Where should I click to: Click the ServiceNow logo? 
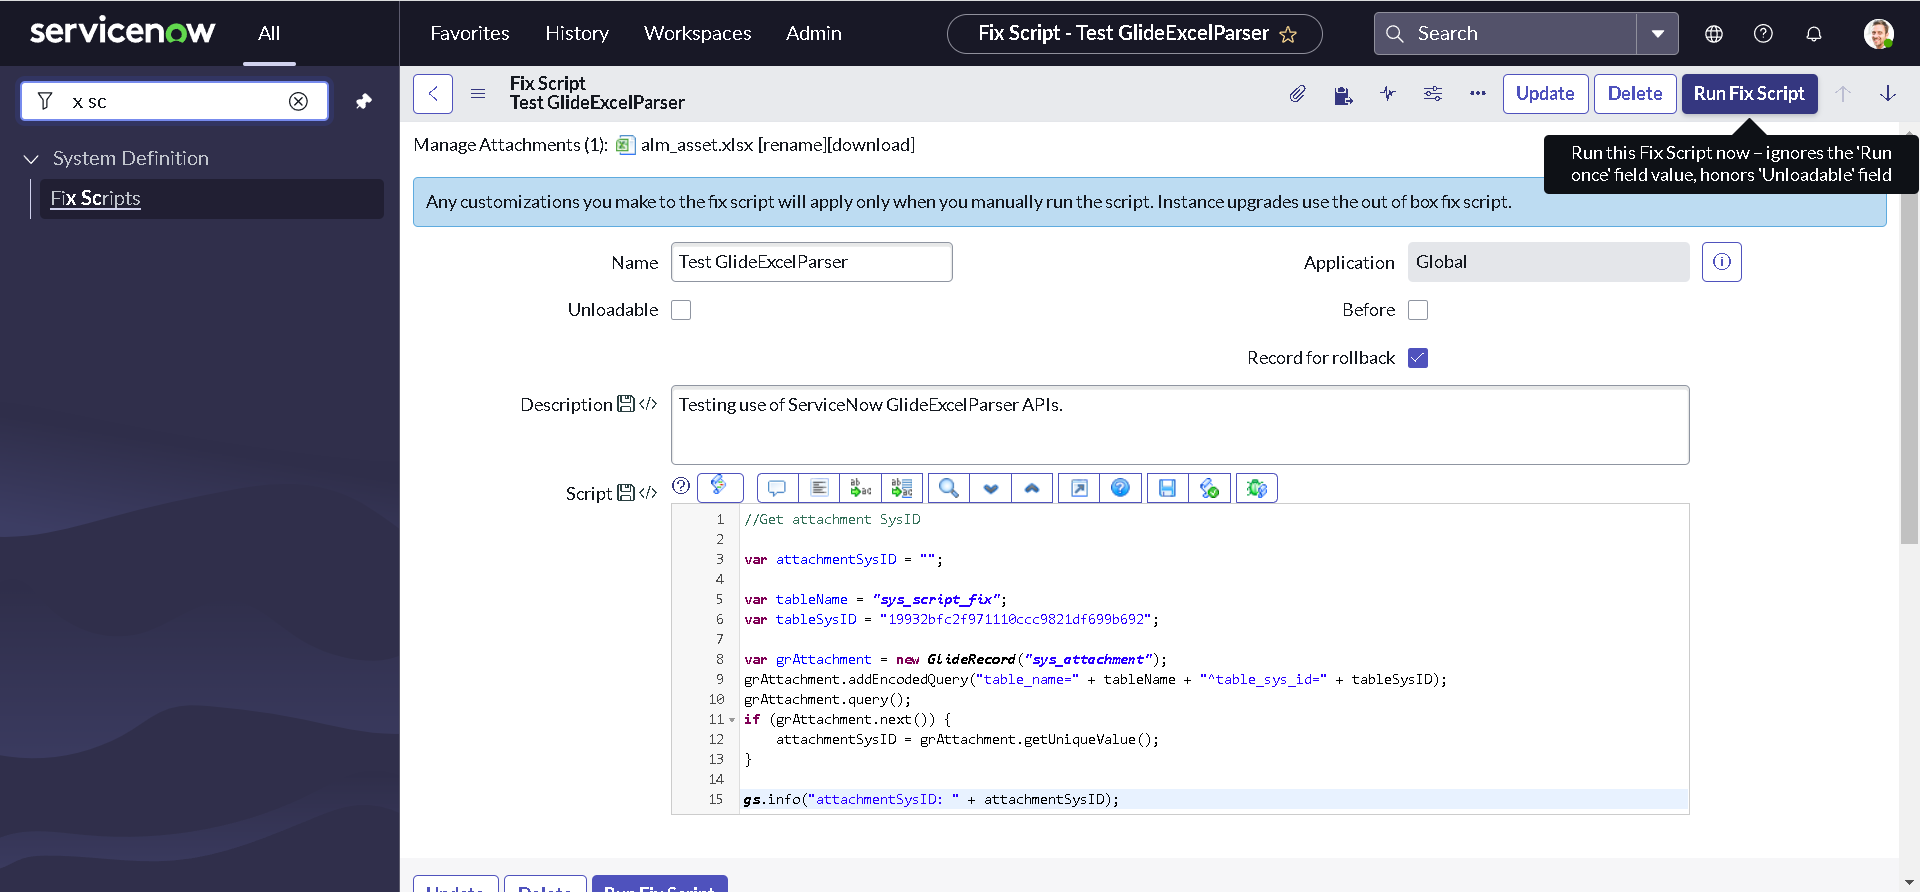point(122,32)
